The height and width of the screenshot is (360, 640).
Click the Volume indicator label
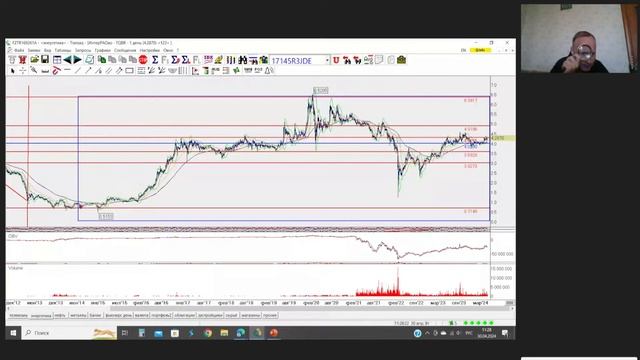16,268
